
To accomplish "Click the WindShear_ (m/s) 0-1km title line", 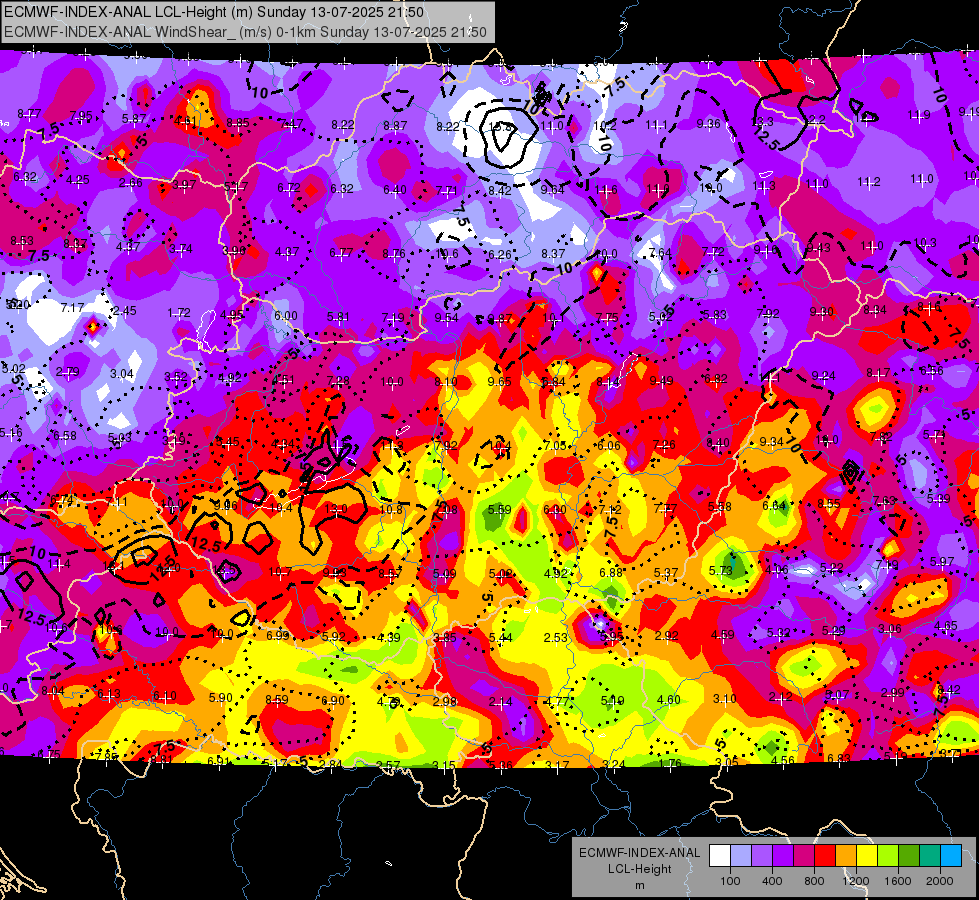I will tap(245, 32).
